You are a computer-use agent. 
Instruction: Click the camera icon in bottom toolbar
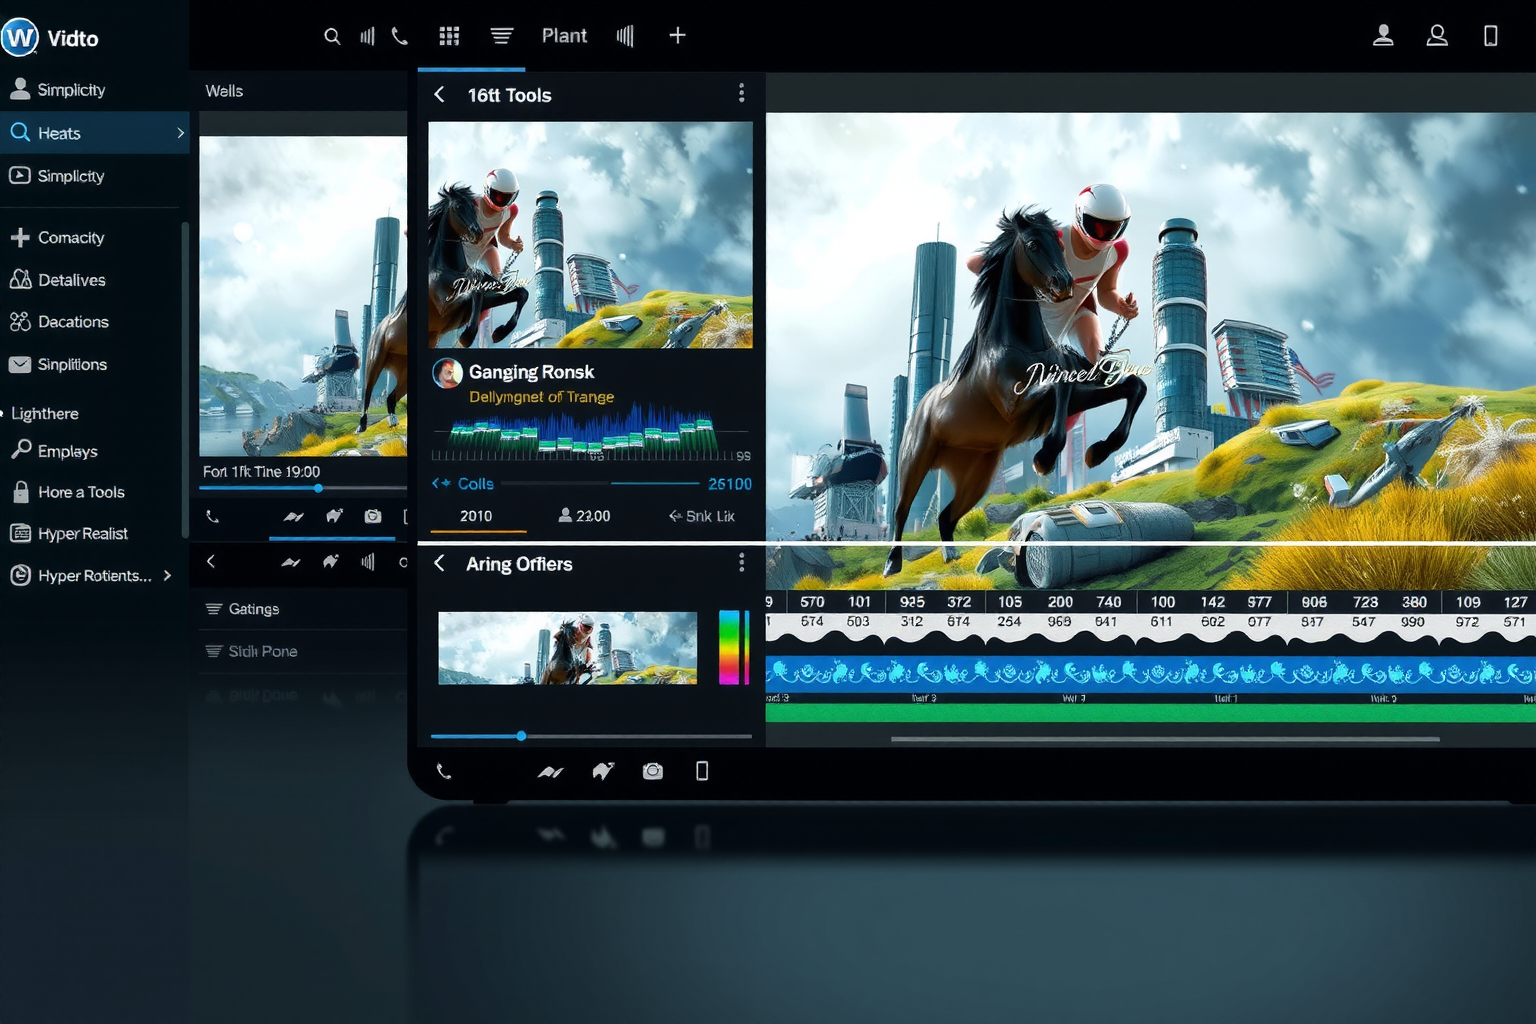[653, 771]
